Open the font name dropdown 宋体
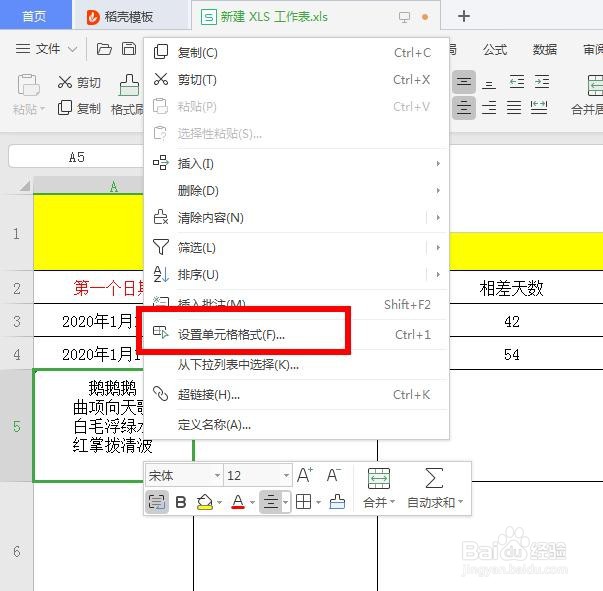This screenshot has width=603, height=591. coord(217,476)
